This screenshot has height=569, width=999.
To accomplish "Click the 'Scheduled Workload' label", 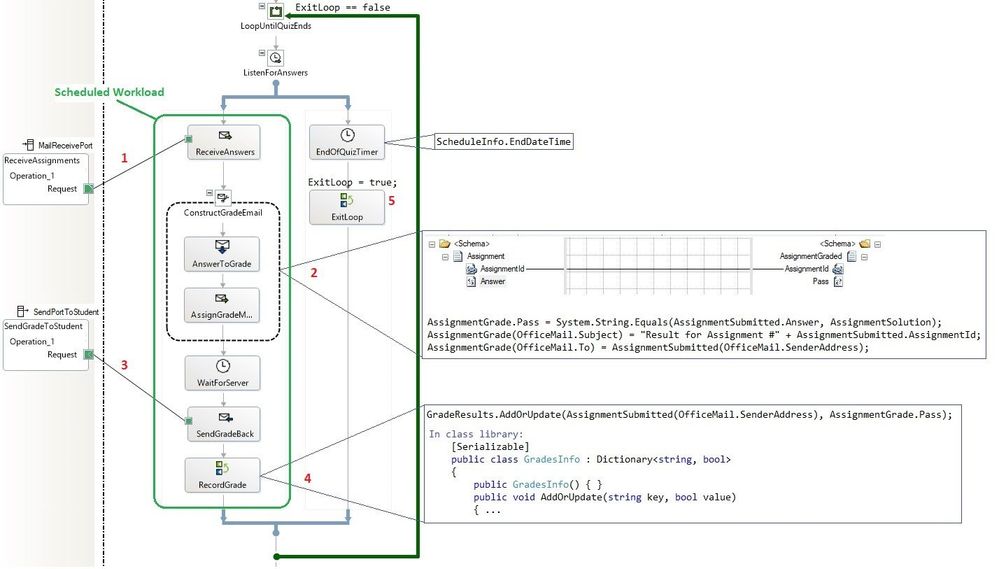I will point(109,92).
